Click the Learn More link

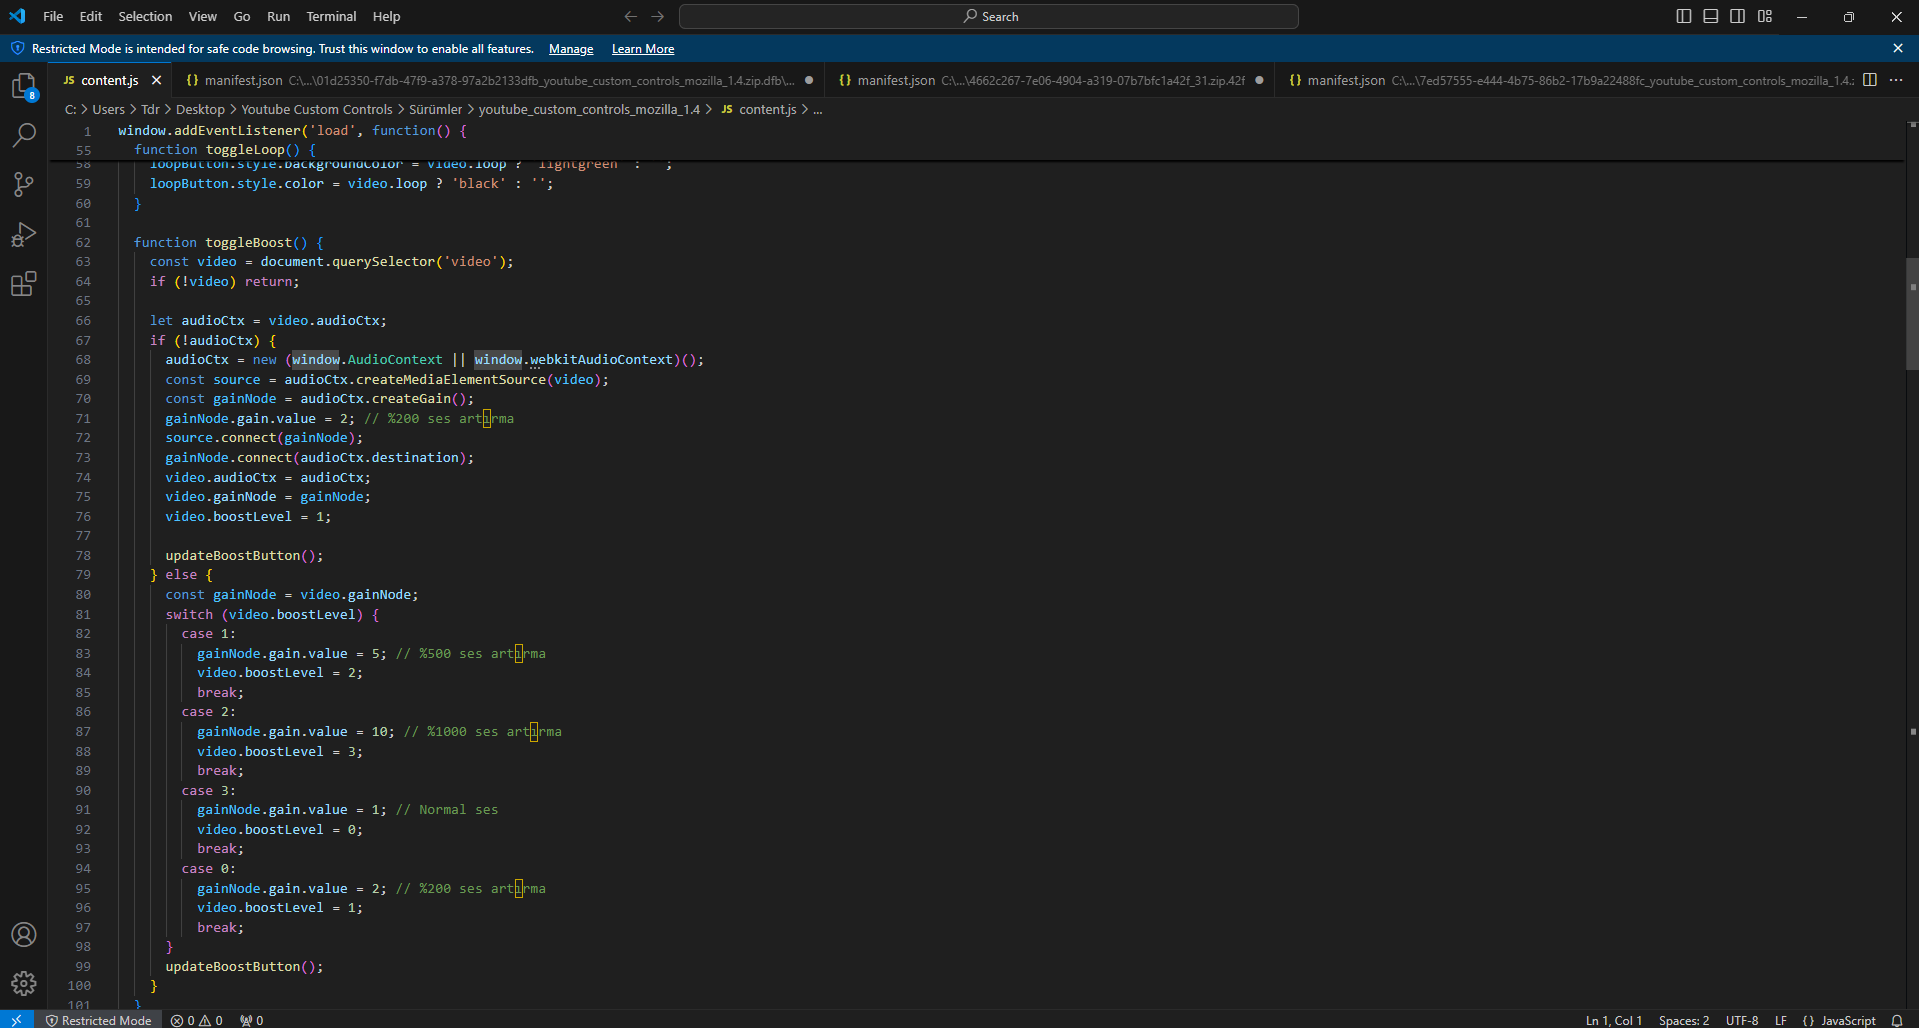point(643,48)
